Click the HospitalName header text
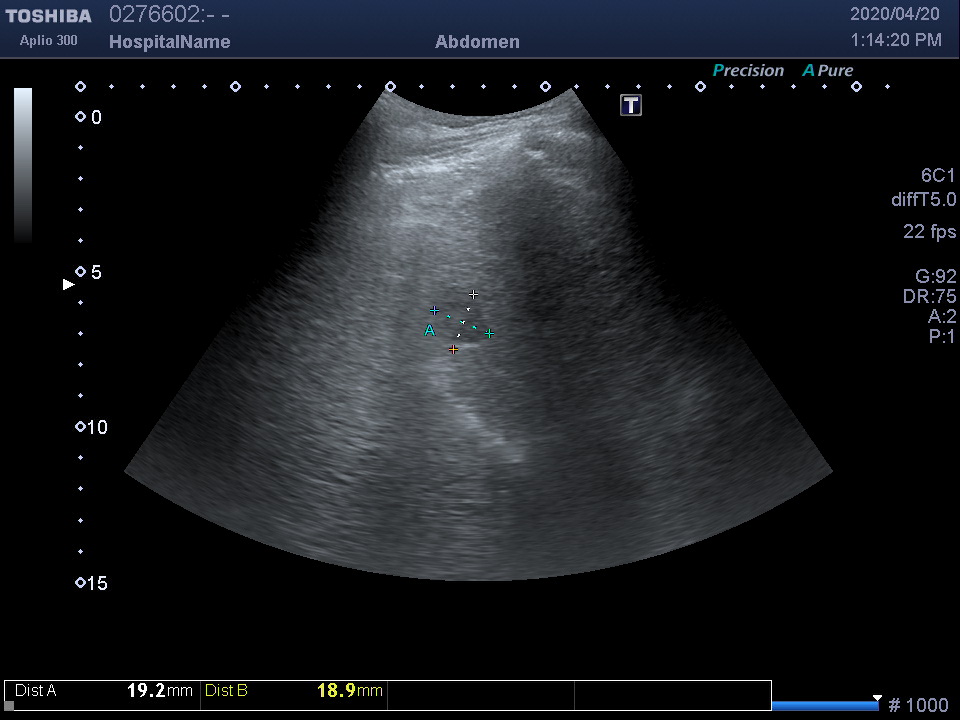960x720 pixels. pos(169,42)
